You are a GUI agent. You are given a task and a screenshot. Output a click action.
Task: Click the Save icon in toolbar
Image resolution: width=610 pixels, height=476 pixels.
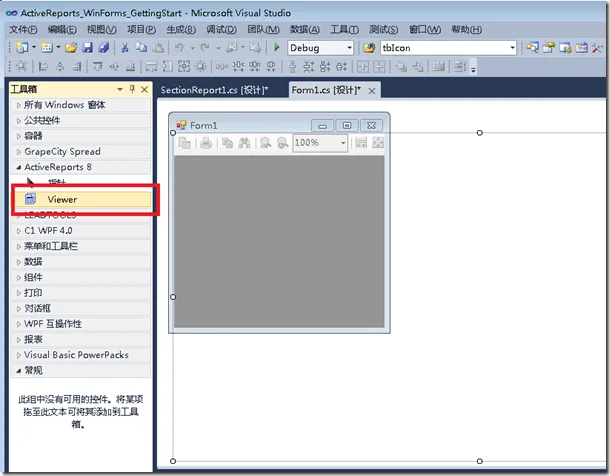[88, 48]
